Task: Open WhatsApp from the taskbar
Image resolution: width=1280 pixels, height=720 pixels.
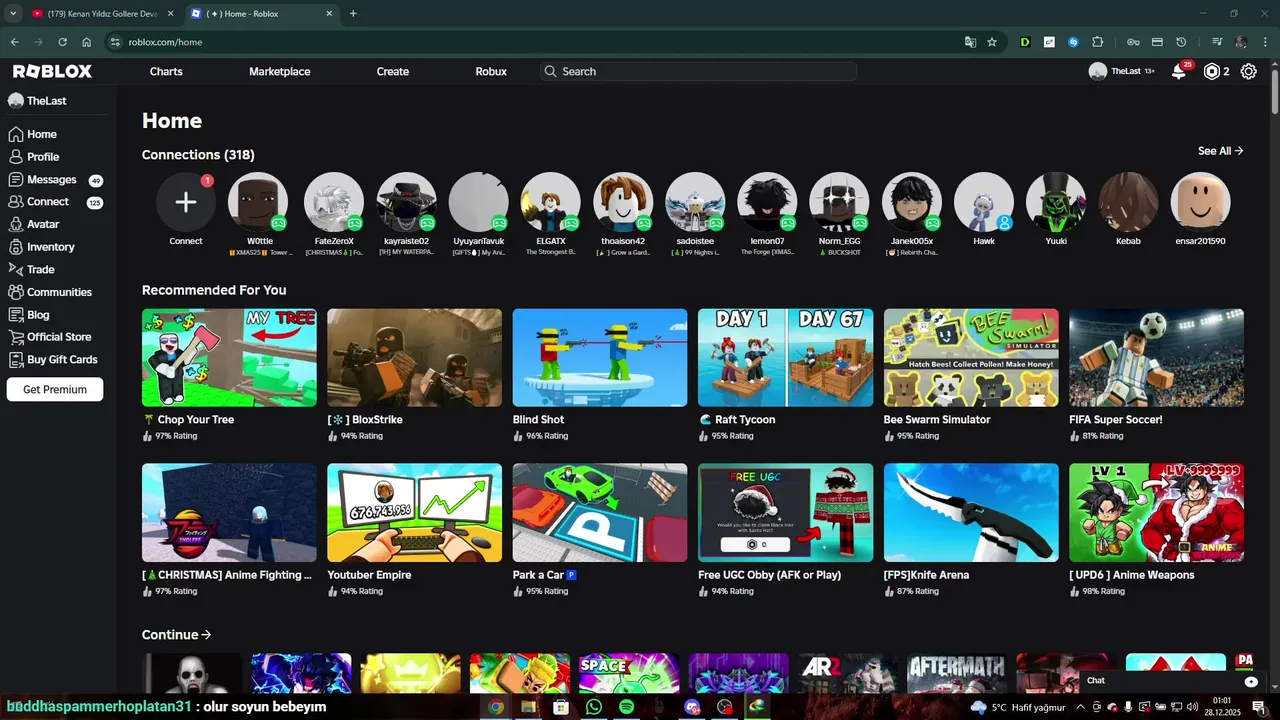Action: pos(594,707)
